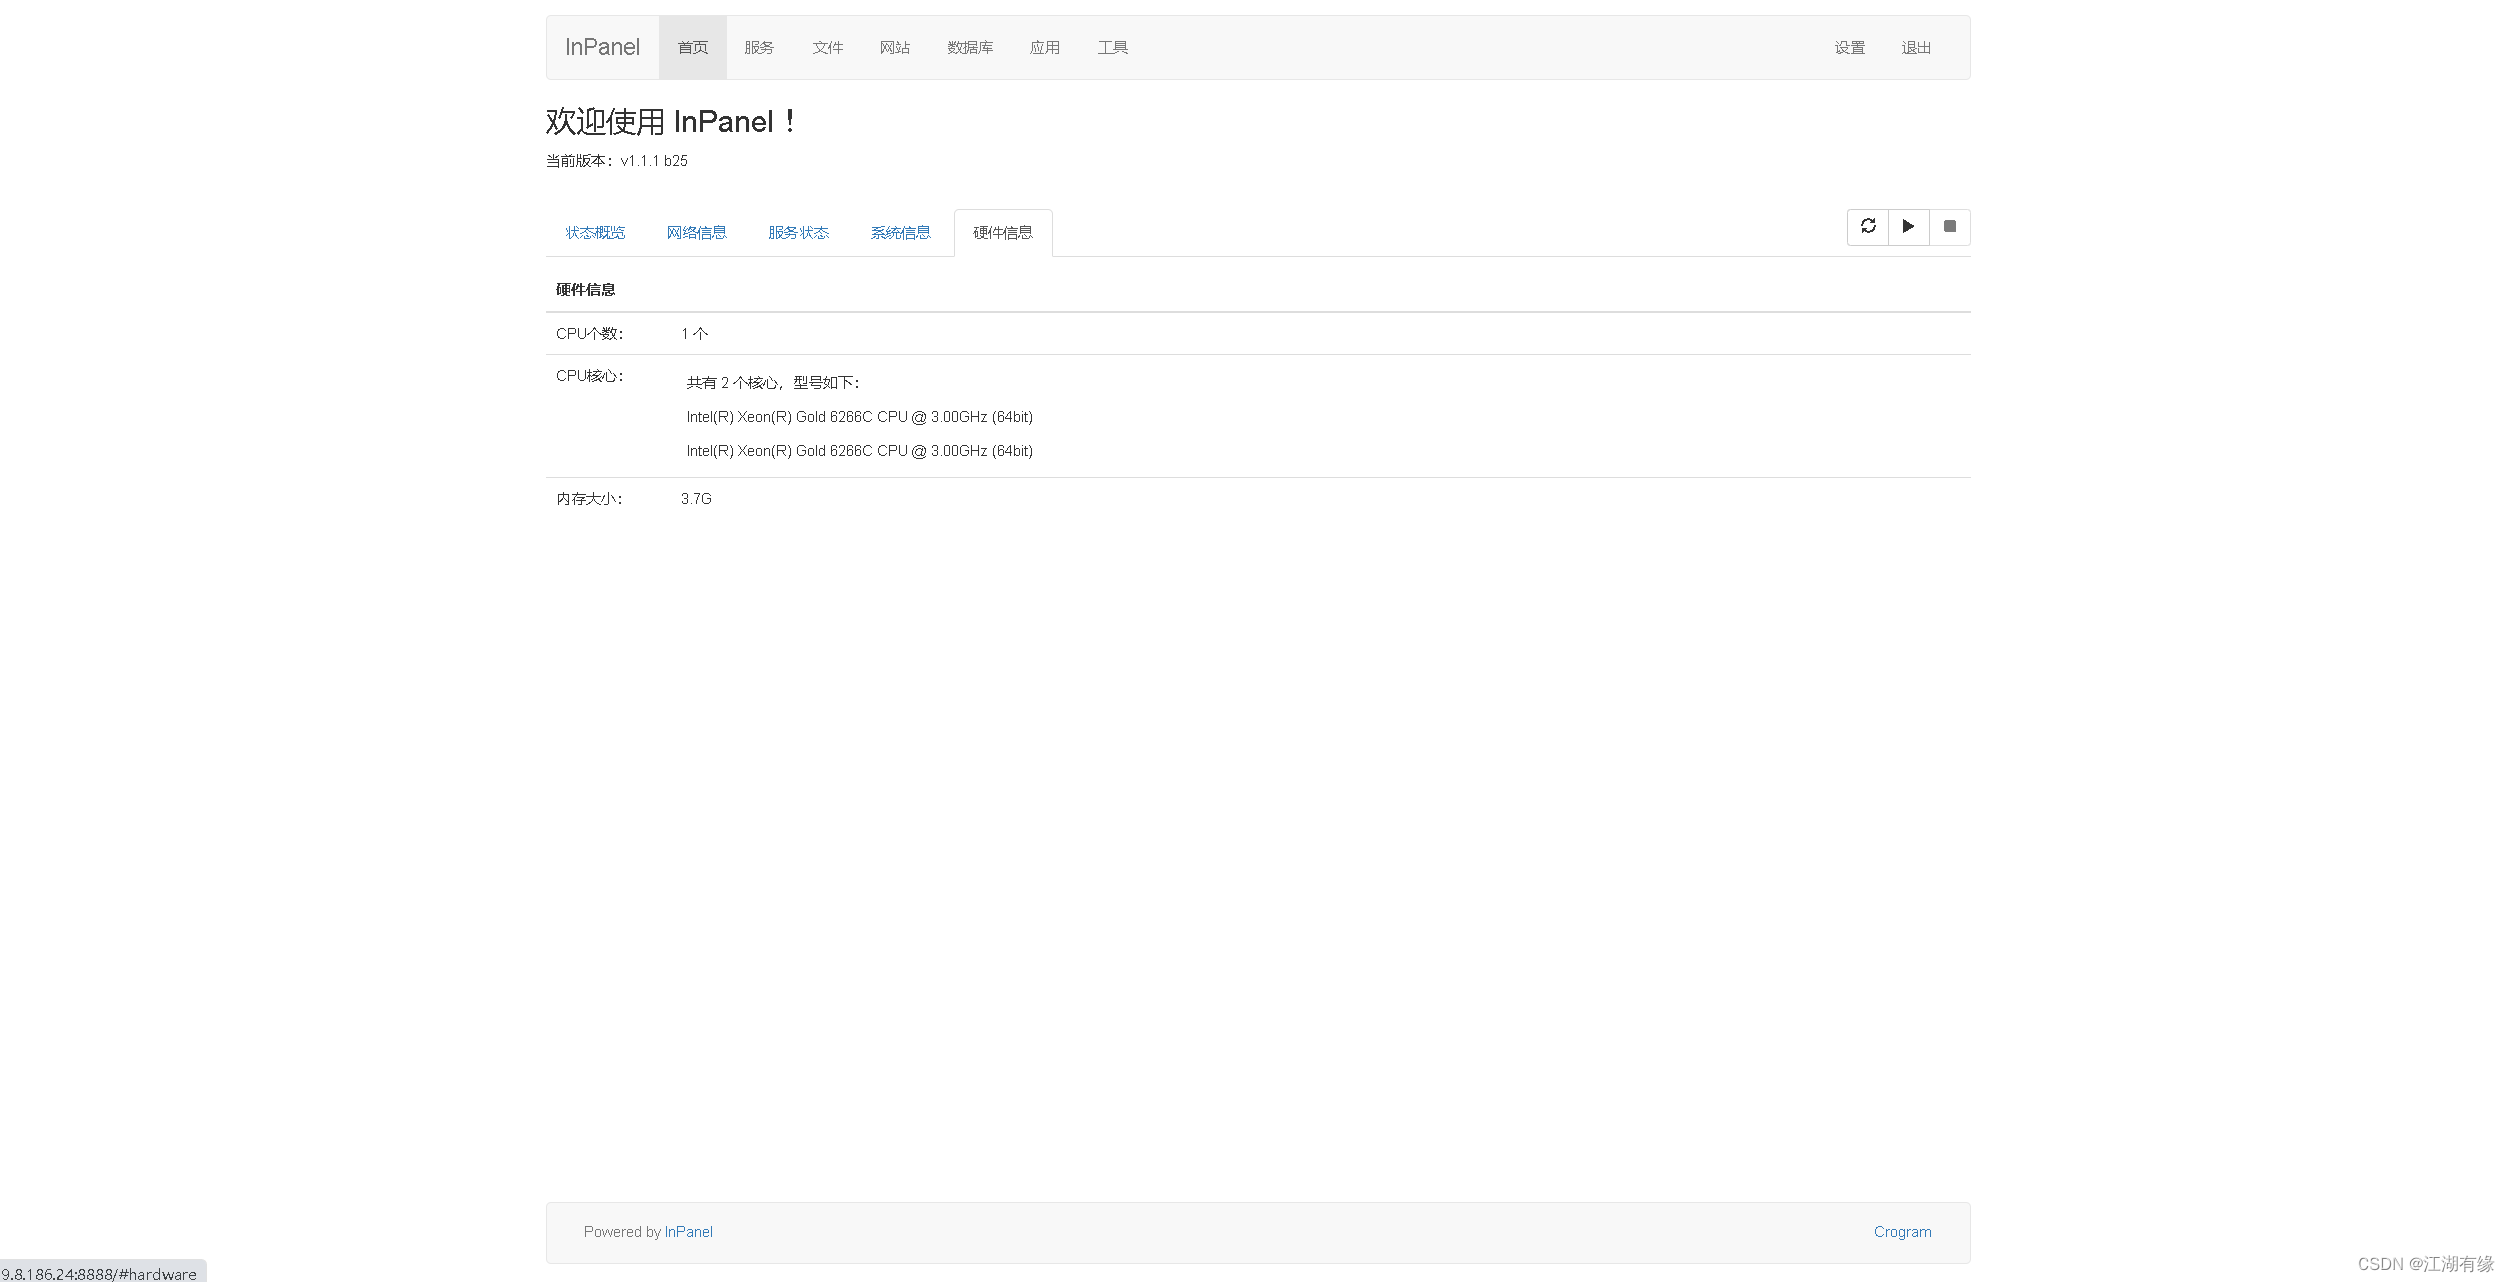The height and width of the screenshot is (1282, 2510).
Task: Click the CPU个数 label
Action: click(590, 334)
